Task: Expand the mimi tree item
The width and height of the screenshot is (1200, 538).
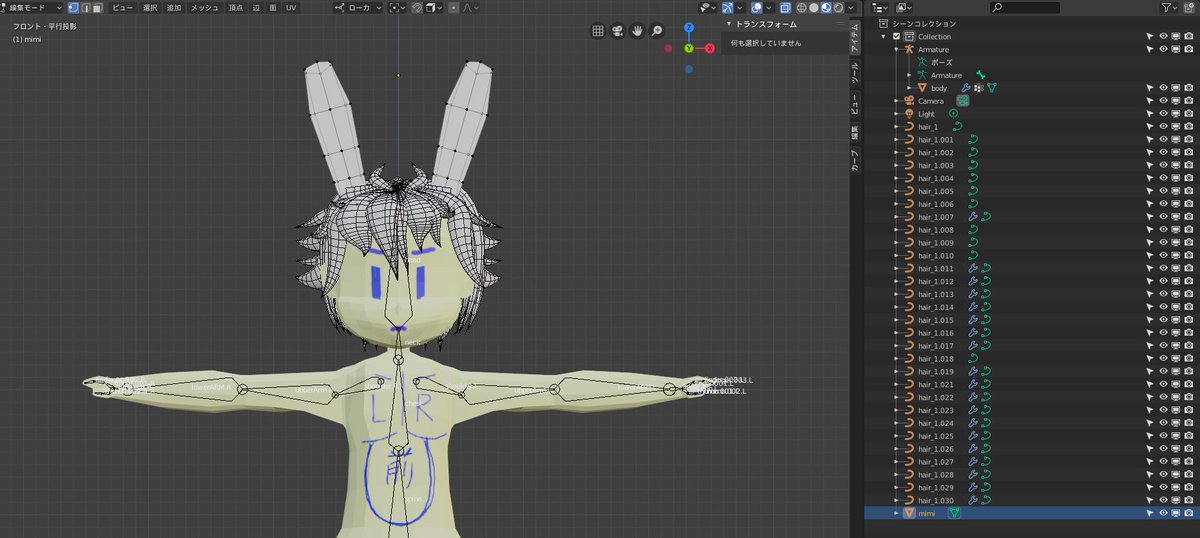Action: (896, 513)
